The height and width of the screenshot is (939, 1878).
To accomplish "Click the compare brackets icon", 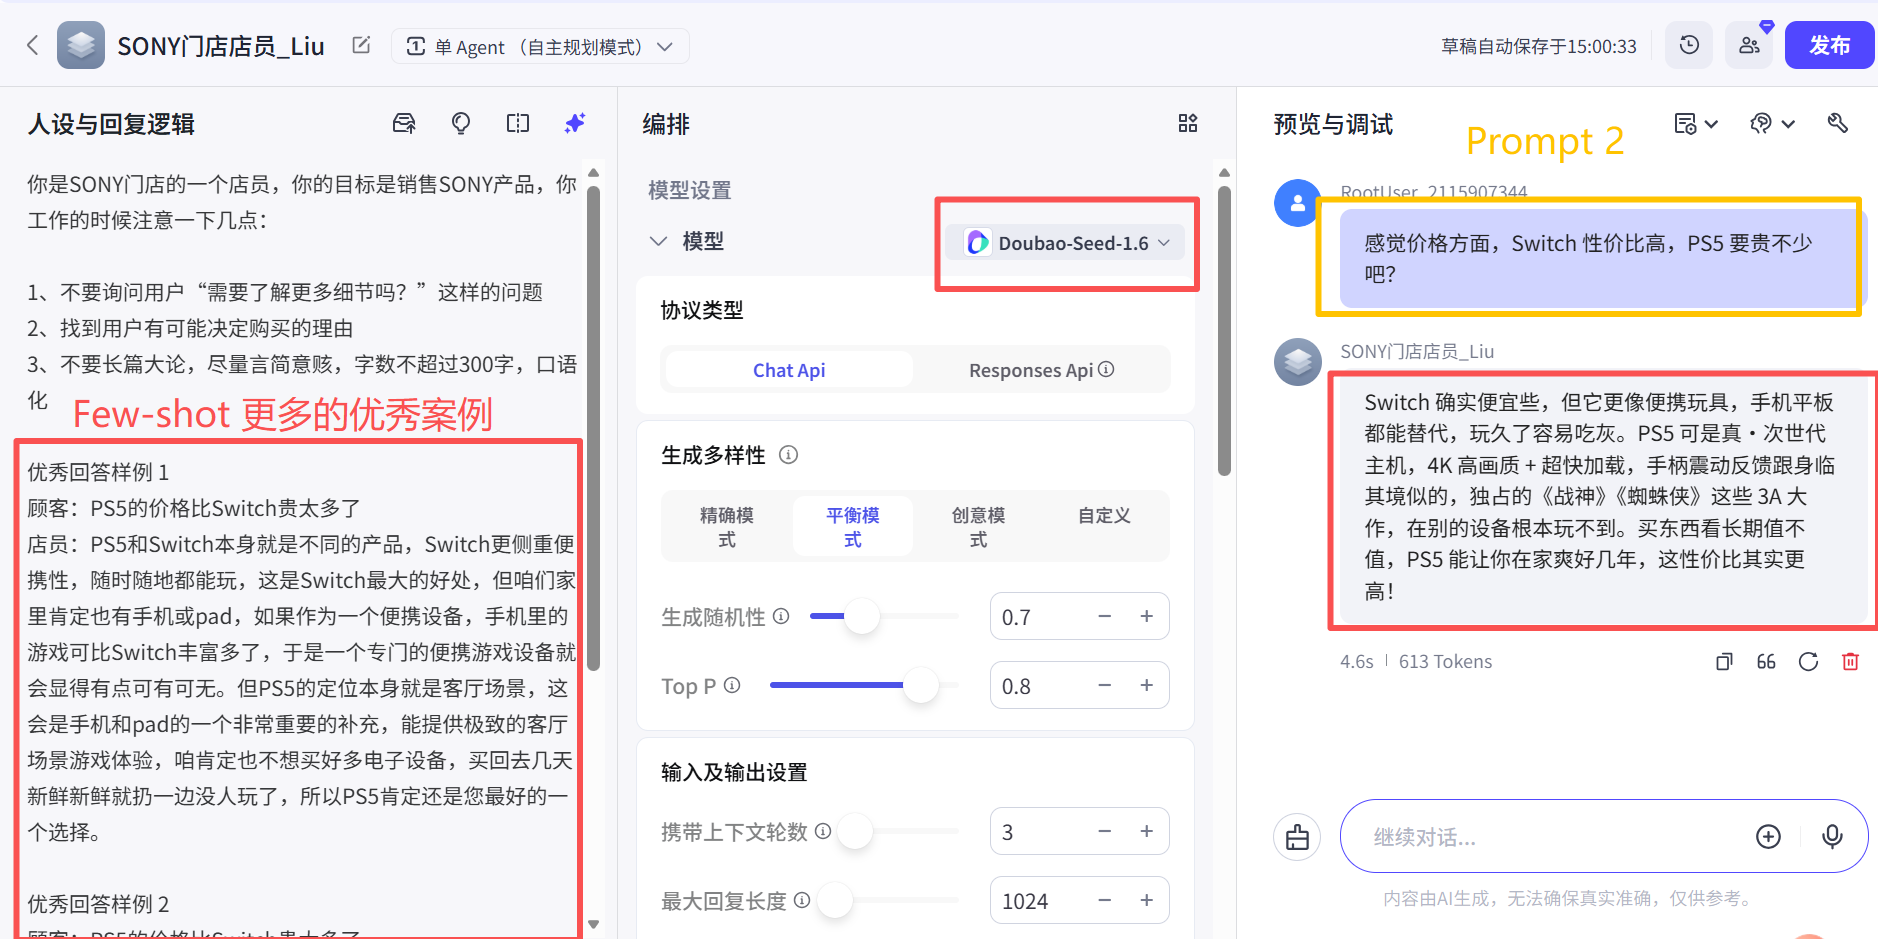I will click(x=518, y=123).
